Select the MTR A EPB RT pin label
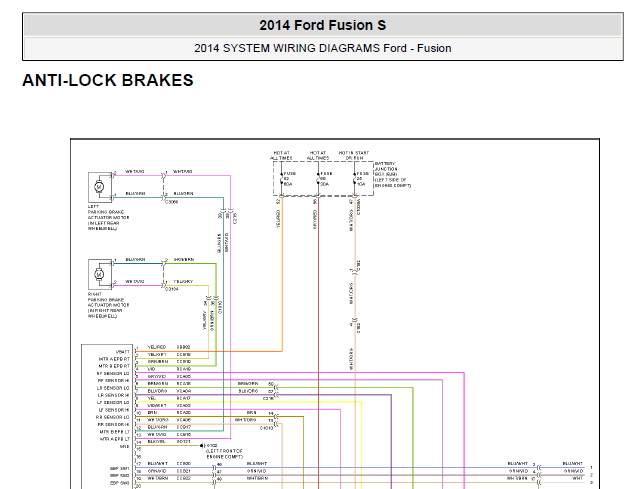 [114, 359]
